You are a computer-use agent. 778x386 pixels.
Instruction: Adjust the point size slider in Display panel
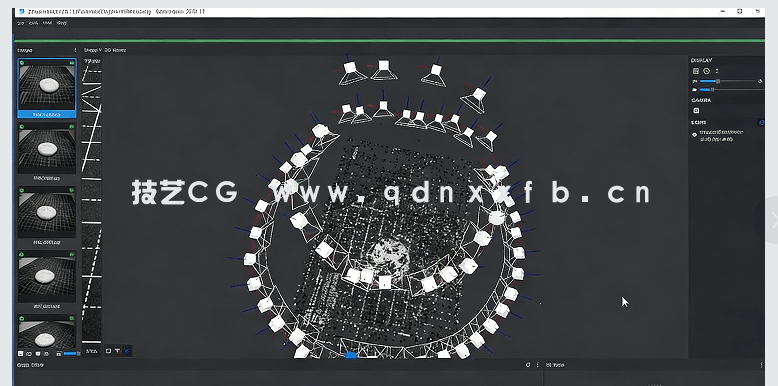[727, 81]
